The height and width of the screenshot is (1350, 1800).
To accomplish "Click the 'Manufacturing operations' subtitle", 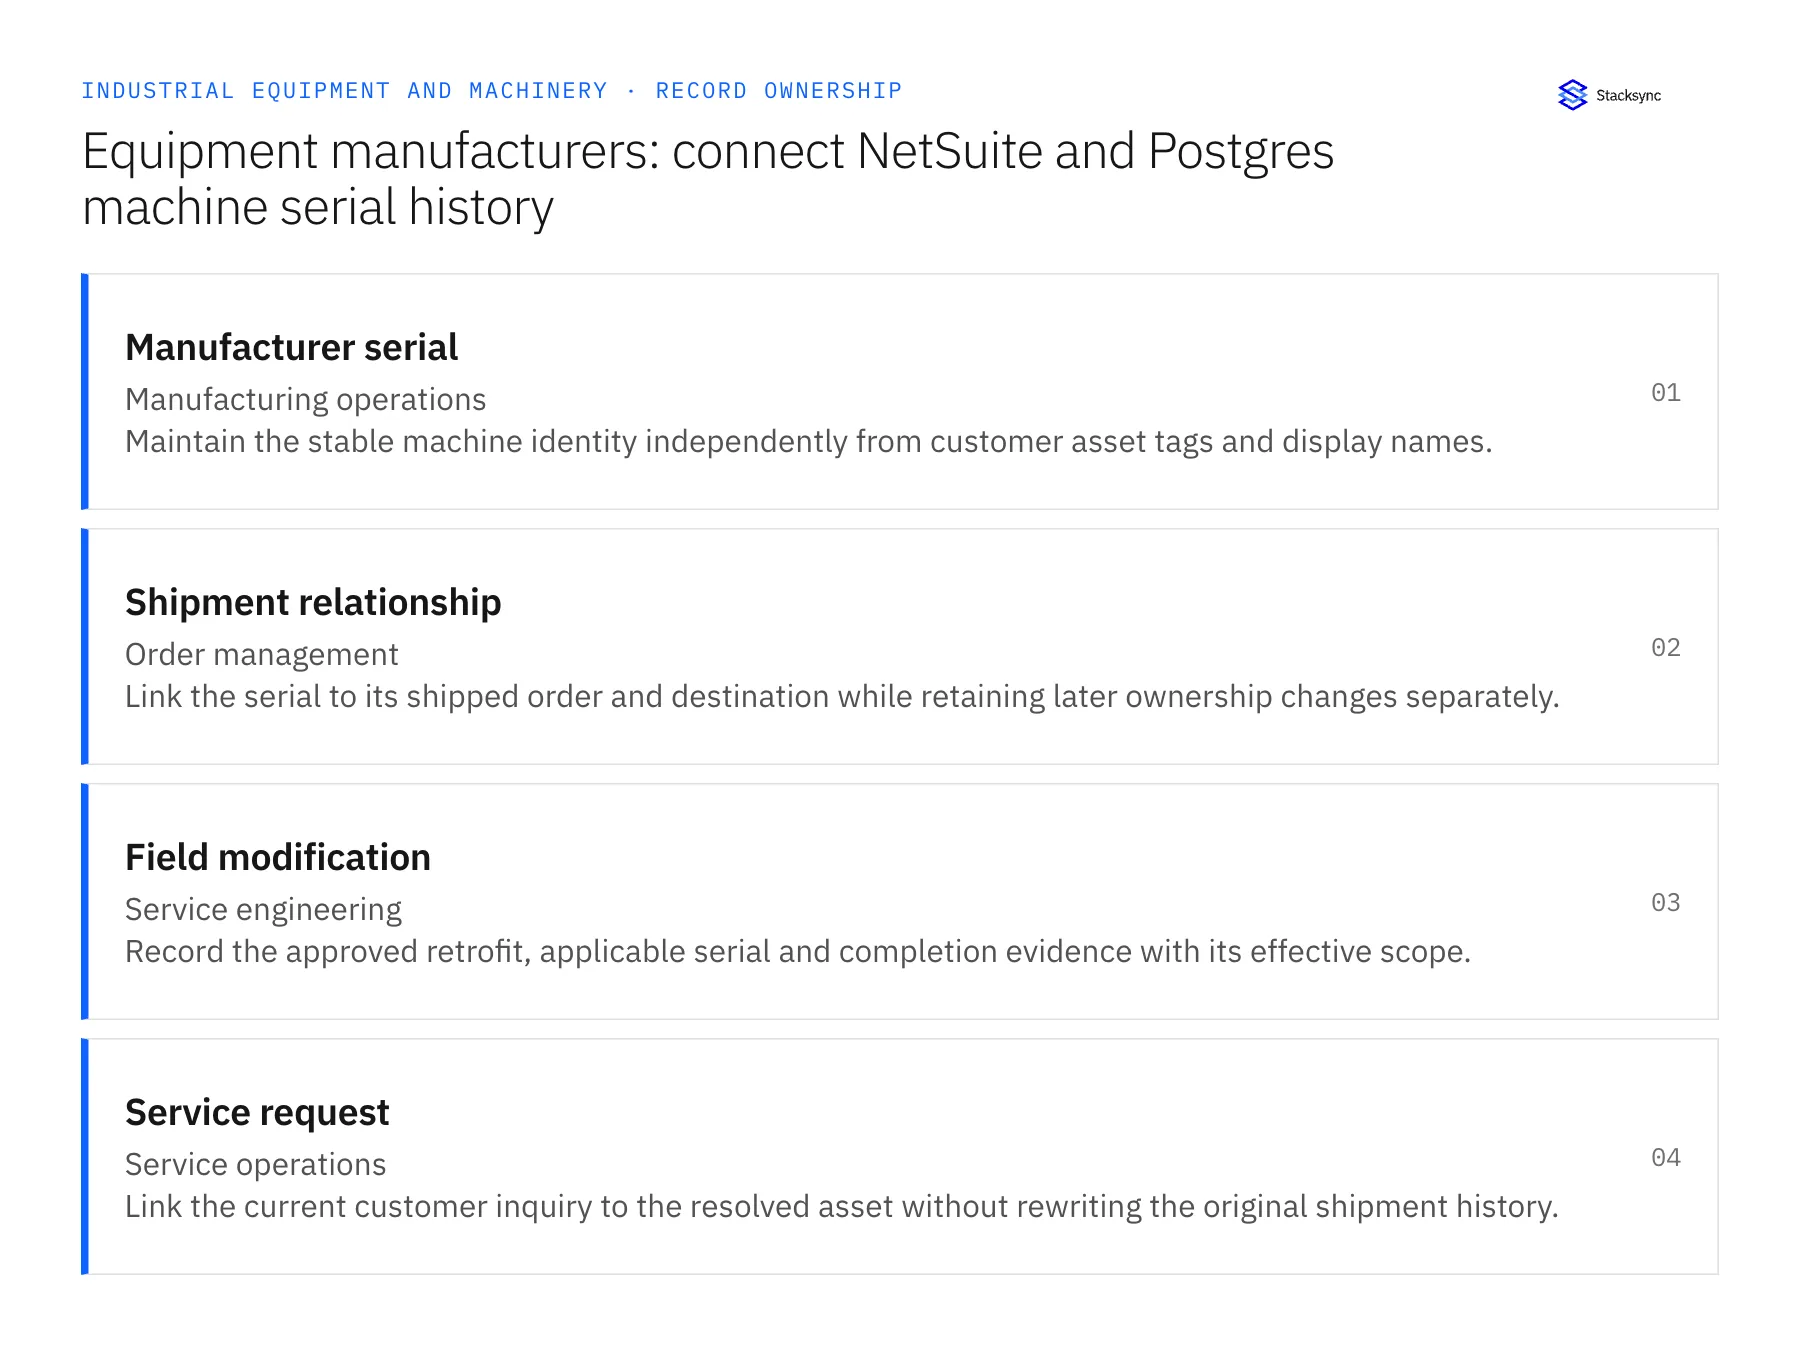I will [305, 400].
